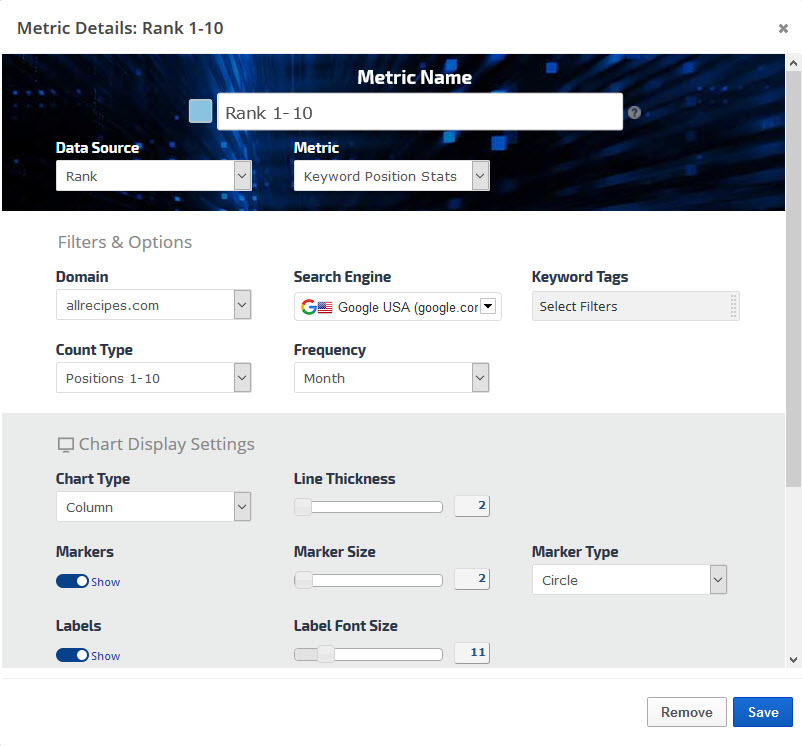Expand the Count Type dropdown

[153, 378]
